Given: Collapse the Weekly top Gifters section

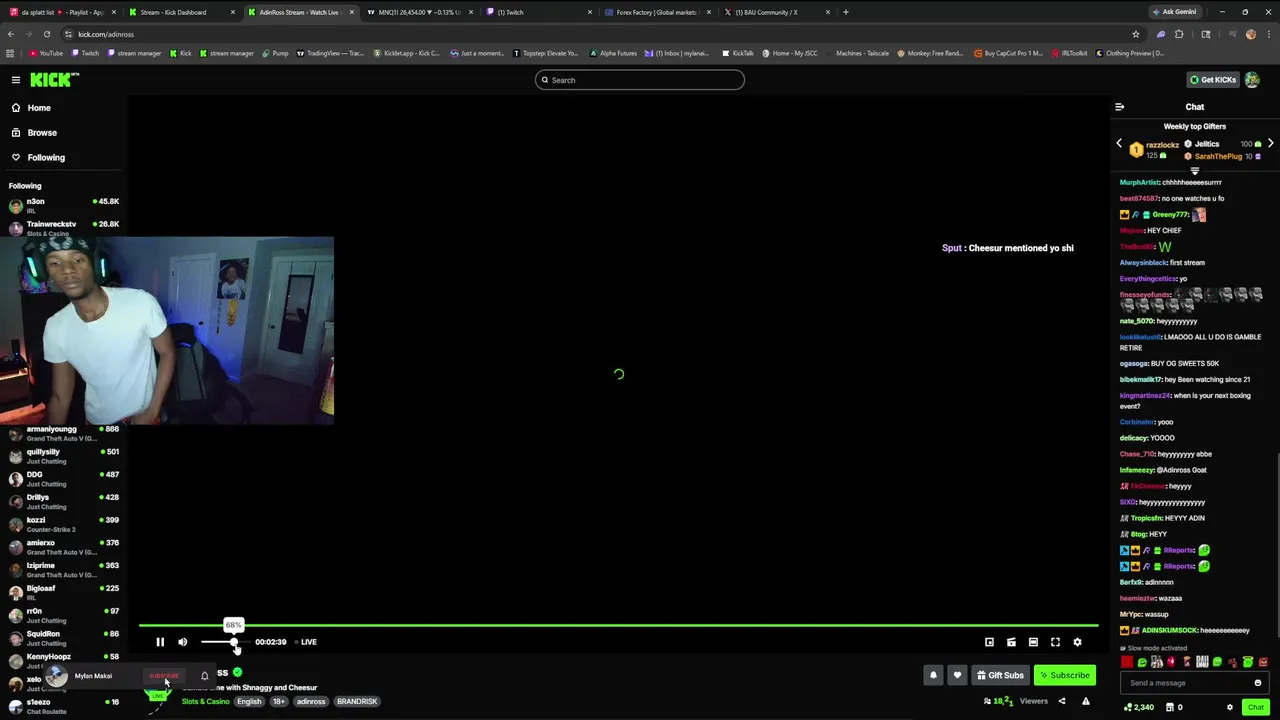Looking at the screenshot, I should pyautogui.click(x=1194, y=171).
